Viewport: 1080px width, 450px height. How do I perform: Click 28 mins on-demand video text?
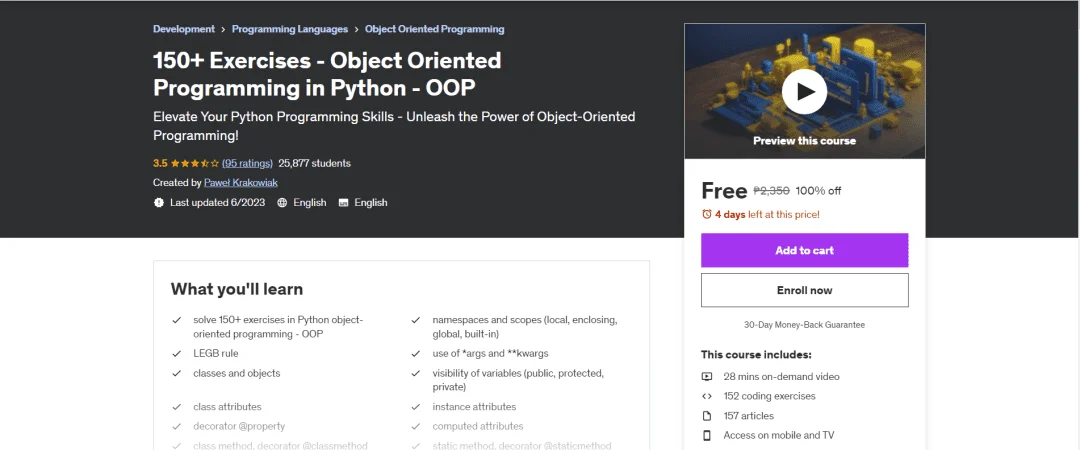782,376
